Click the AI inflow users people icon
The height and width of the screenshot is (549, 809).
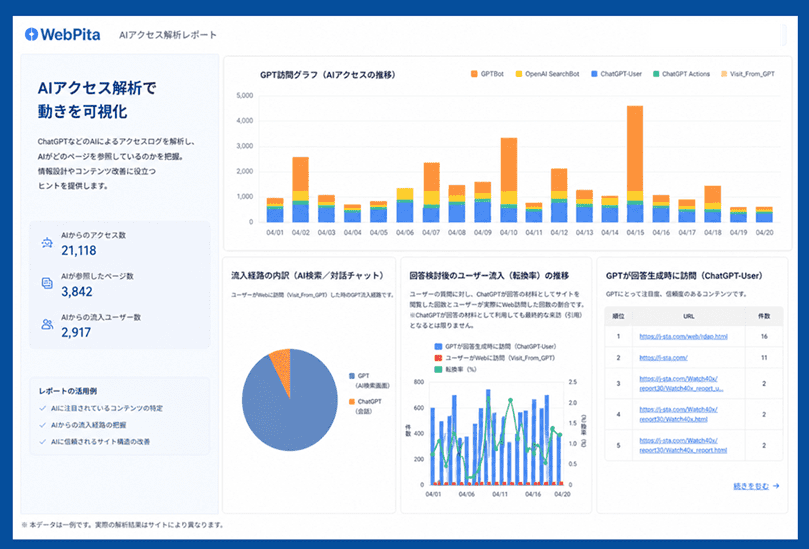coord(46,324)
